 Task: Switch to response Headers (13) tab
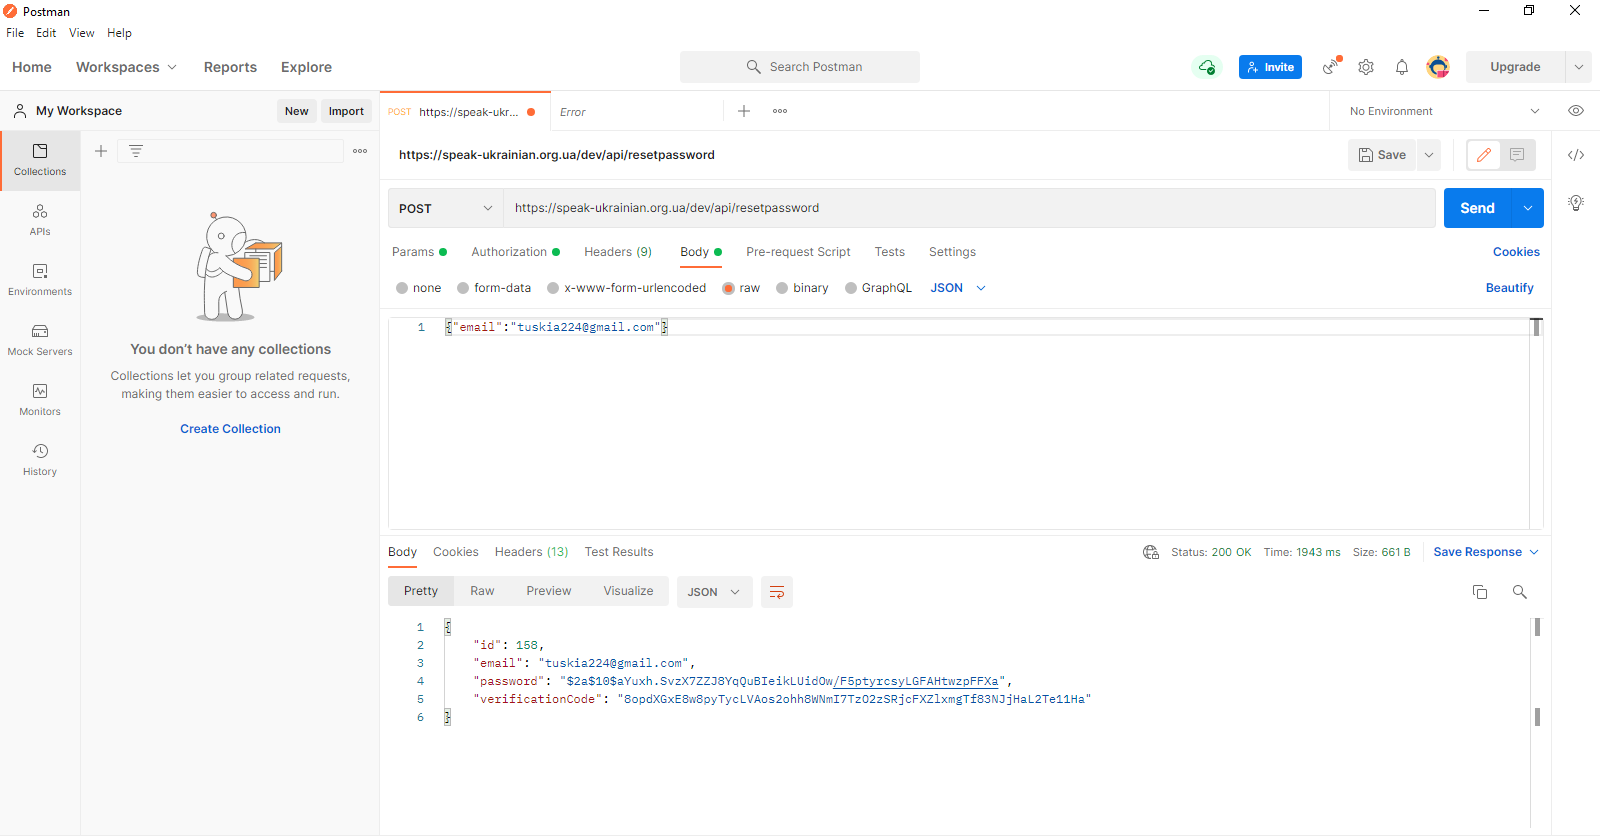tap(531, 552)
